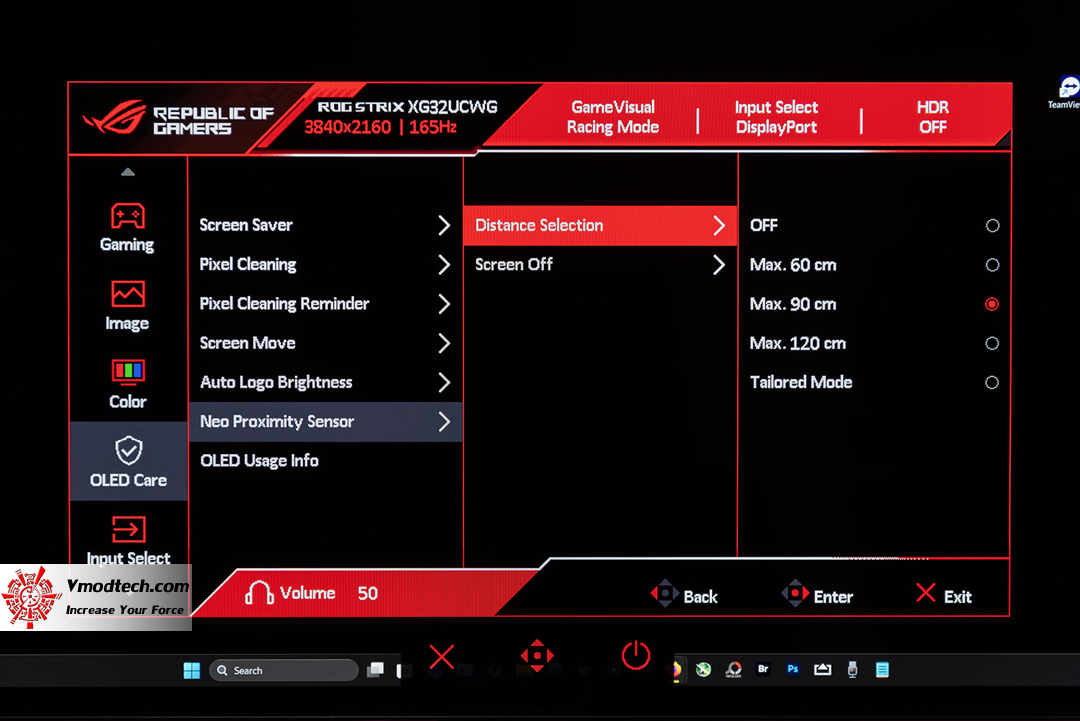Click the HDR OFF header status
Image resolution: width=1080 pixels, height=721 pixels.
tap(933, 117)
